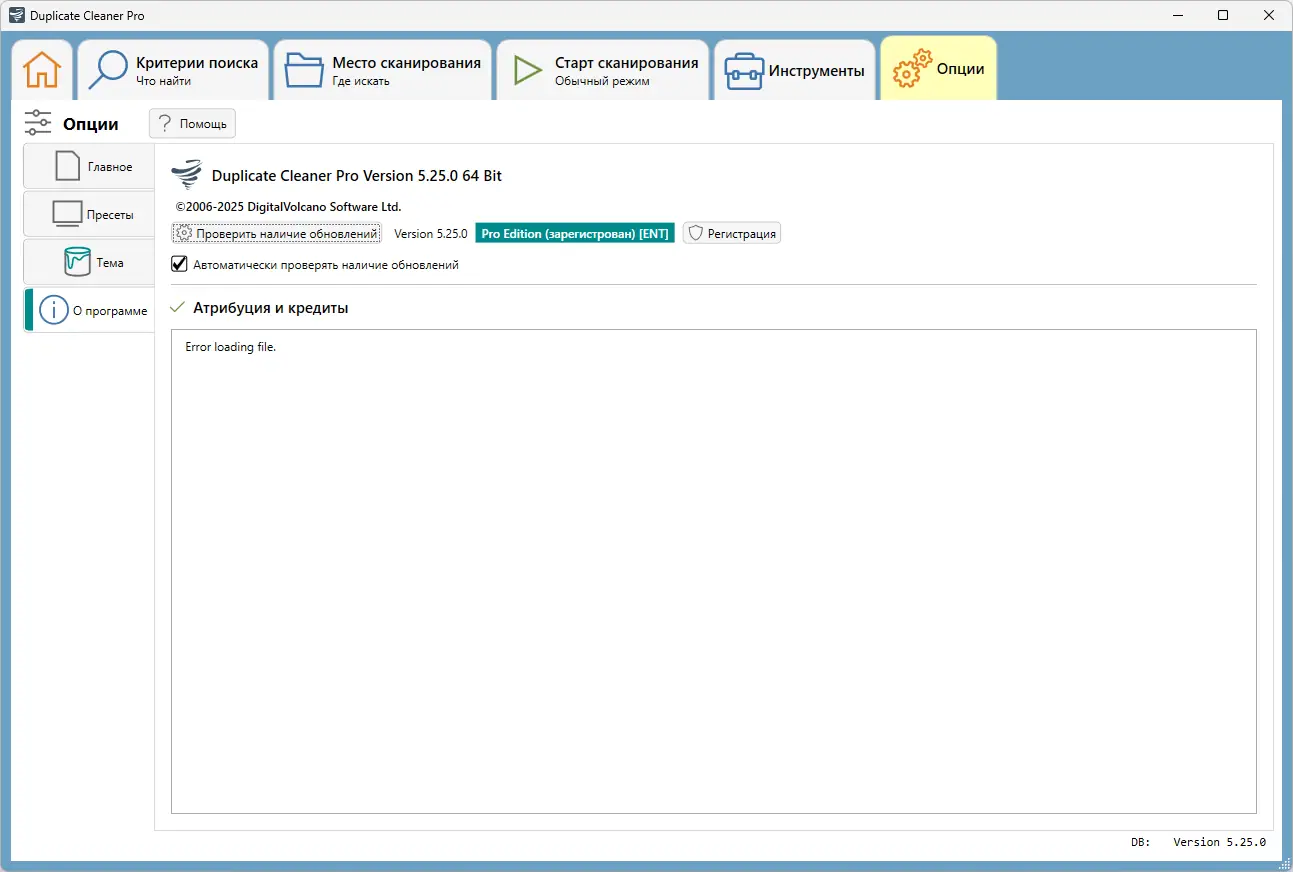Maximize the Duplicate Cleaner Pro window
Viewport: 1293px width, 872px height.
pos(1223,15)
